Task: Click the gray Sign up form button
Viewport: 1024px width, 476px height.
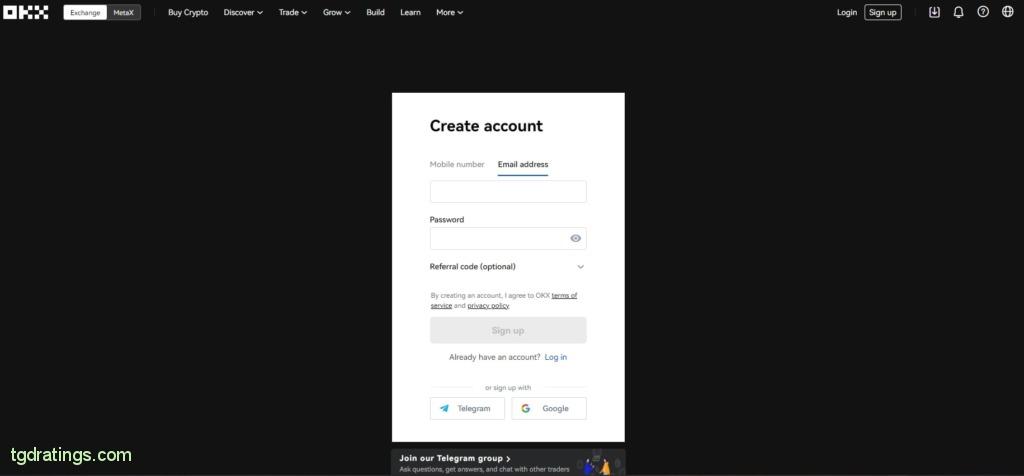Action: click(x=507, y=330)
